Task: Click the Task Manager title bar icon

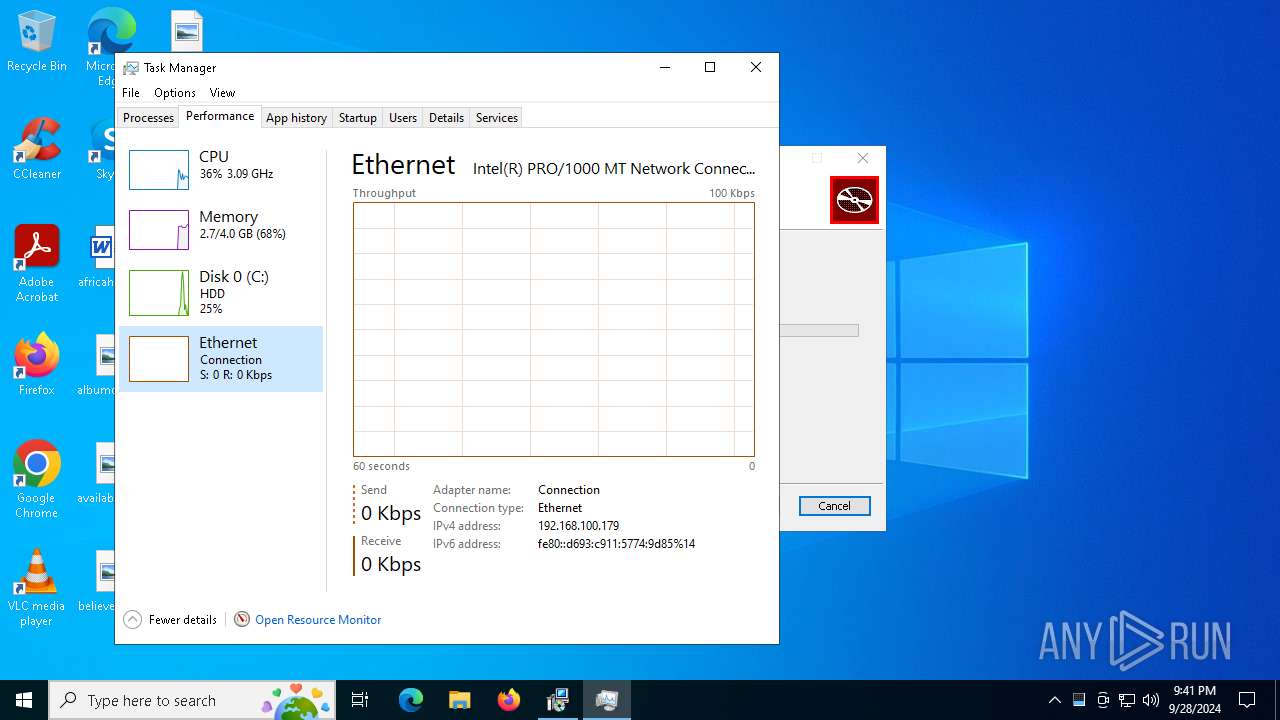Action: 131,68
